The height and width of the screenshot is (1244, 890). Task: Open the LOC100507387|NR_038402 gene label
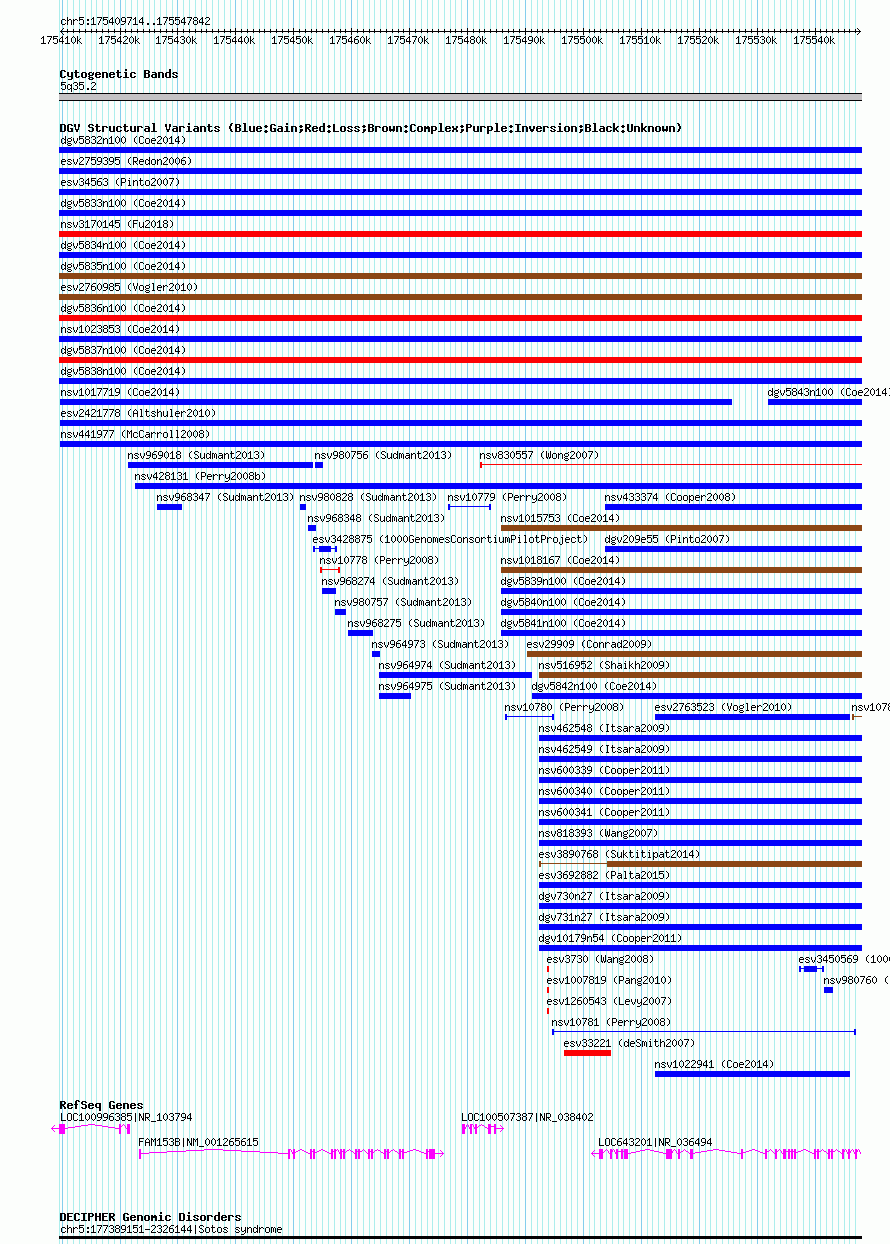(527, 1117)
